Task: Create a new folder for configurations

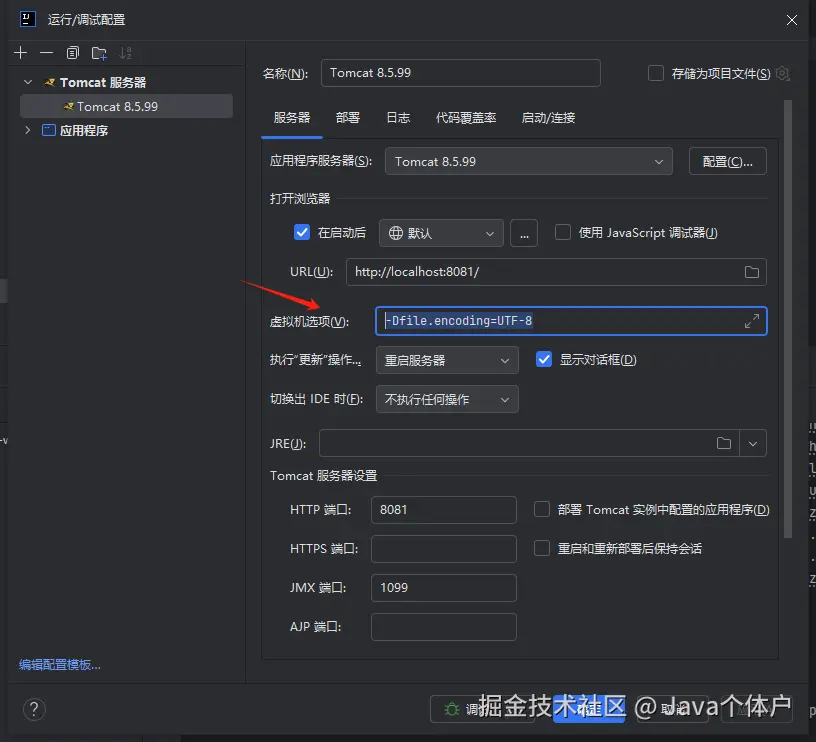Action: pos(99,53)
